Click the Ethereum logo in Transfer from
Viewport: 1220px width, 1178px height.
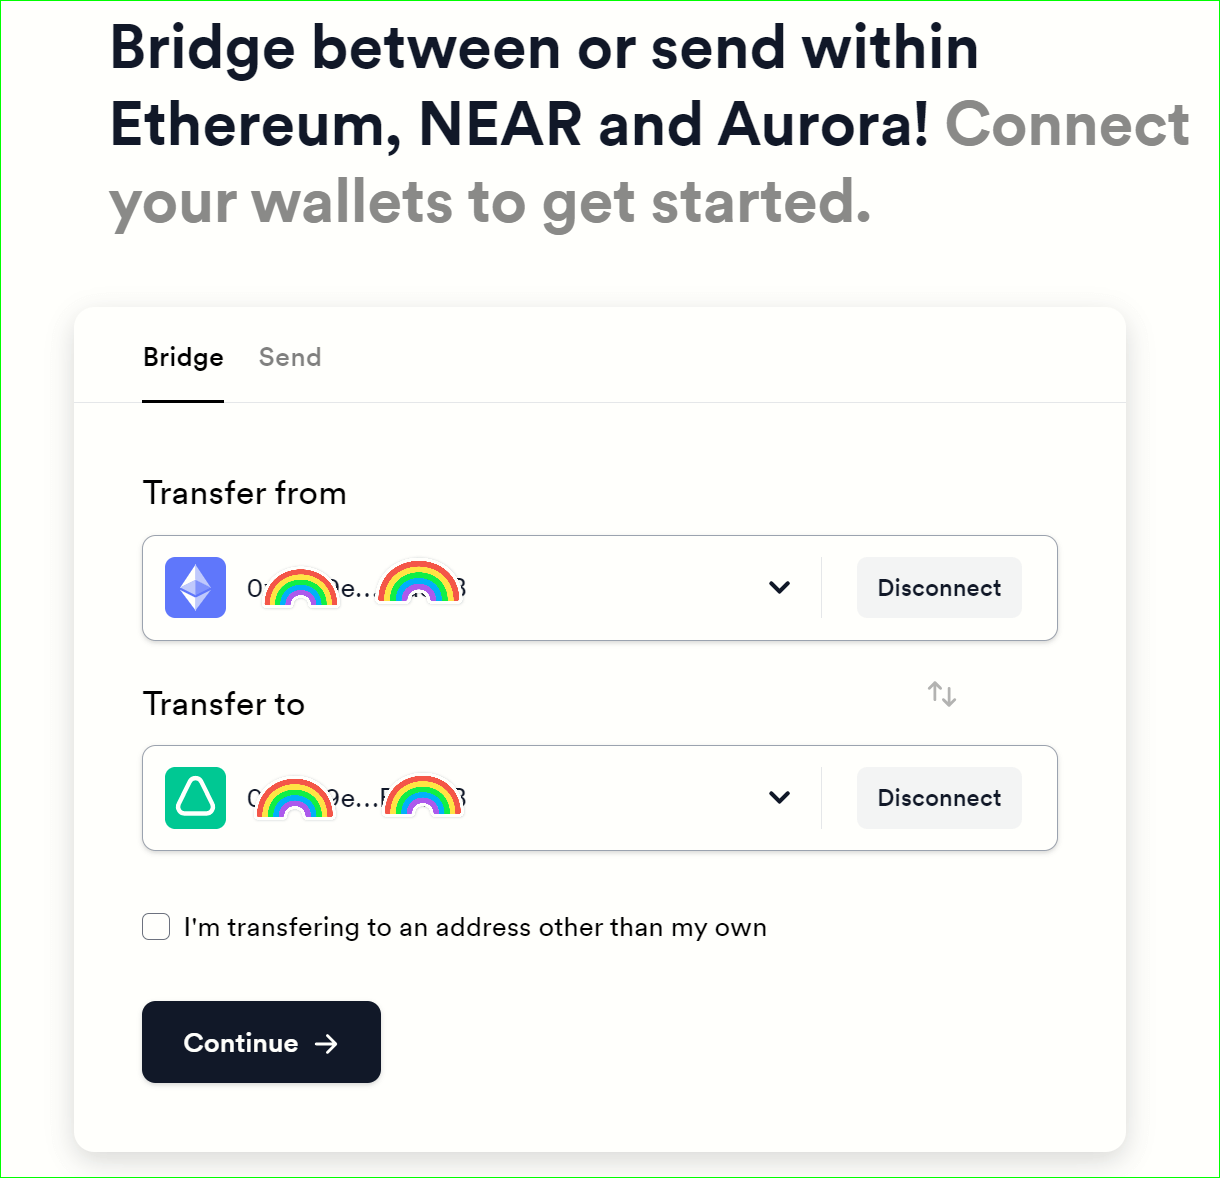pyautogui.click(x=195, y=588)
